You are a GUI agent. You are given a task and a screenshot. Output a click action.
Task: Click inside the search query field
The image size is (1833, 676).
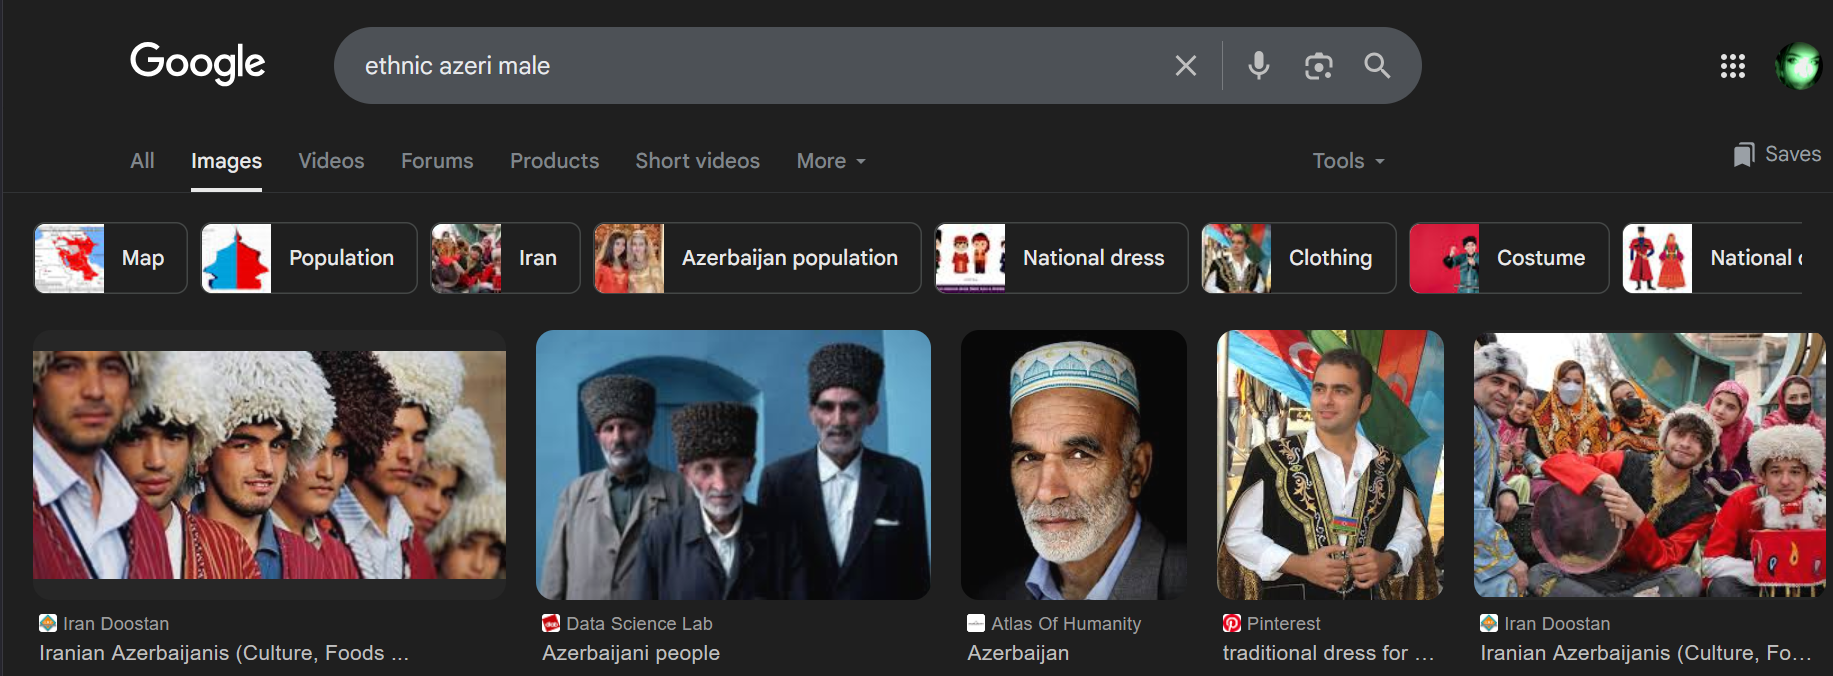pyautogui.click(x=750, y=66)
